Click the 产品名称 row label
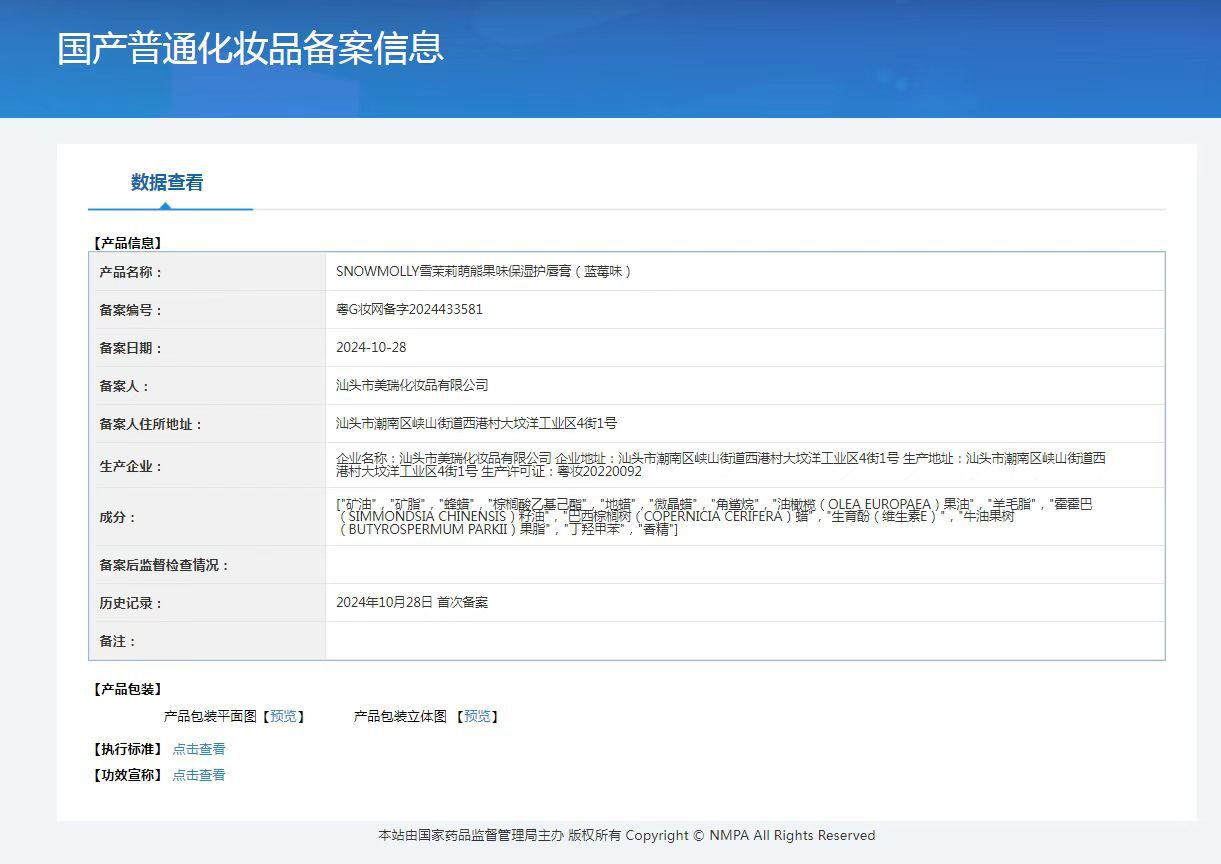 pos(130,272)
